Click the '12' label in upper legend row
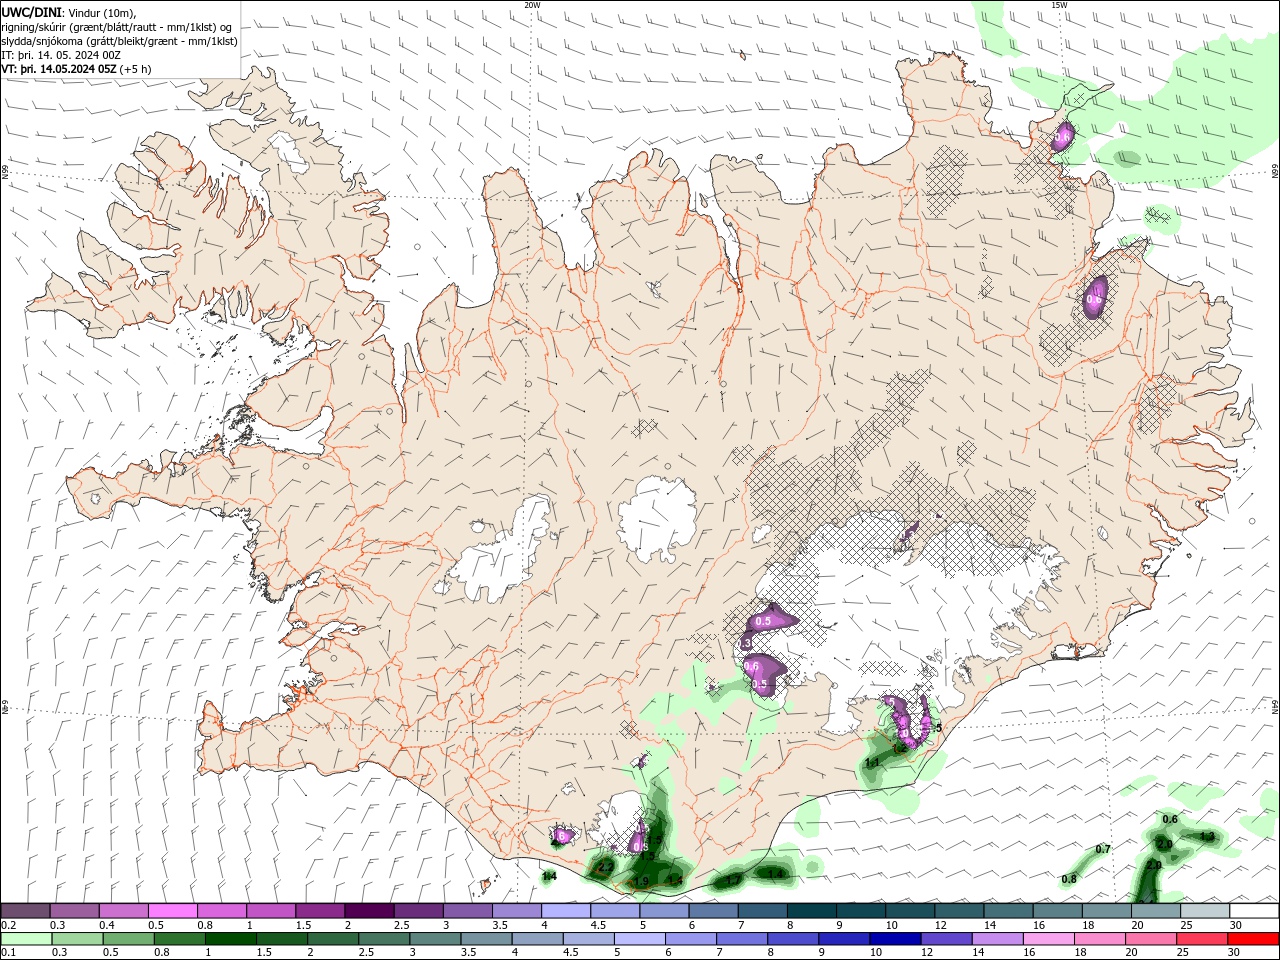1280x960 pixels. click(x=942, y=925)
